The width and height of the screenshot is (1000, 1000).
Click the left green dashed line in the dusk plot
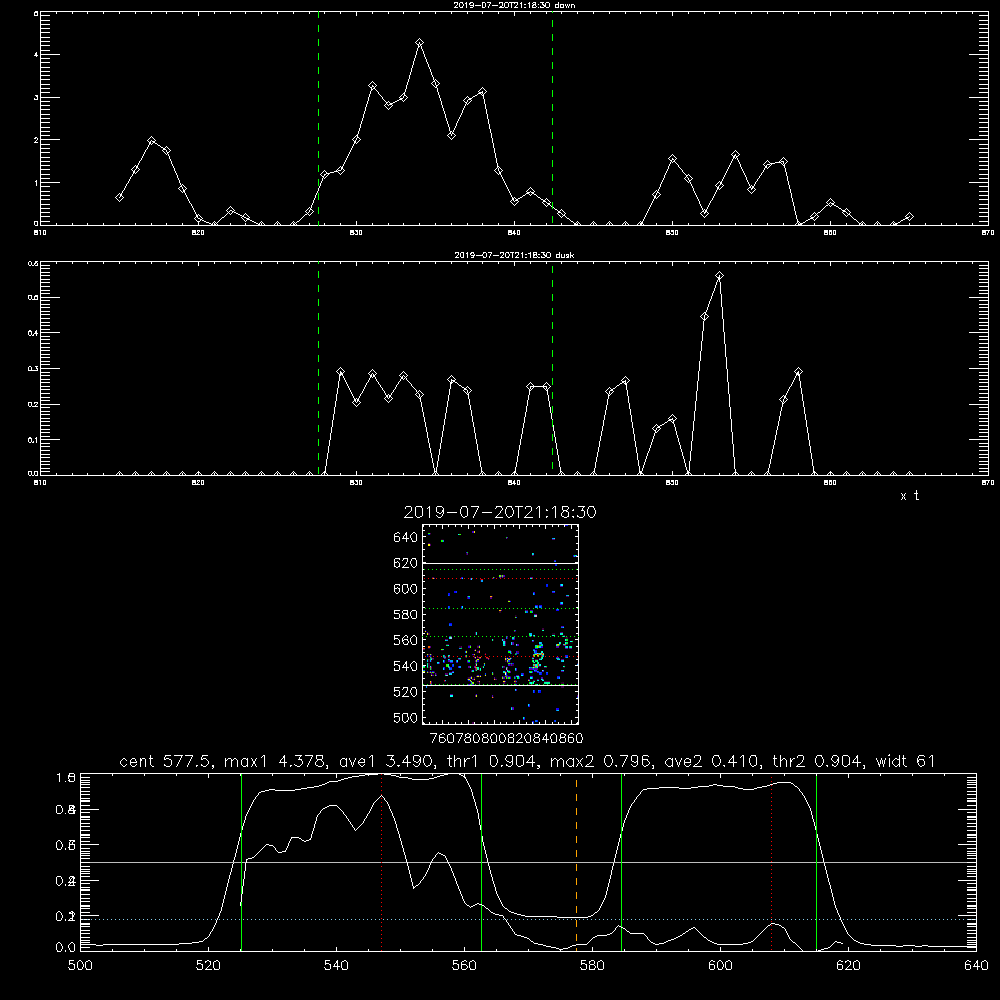click(318, 369)
